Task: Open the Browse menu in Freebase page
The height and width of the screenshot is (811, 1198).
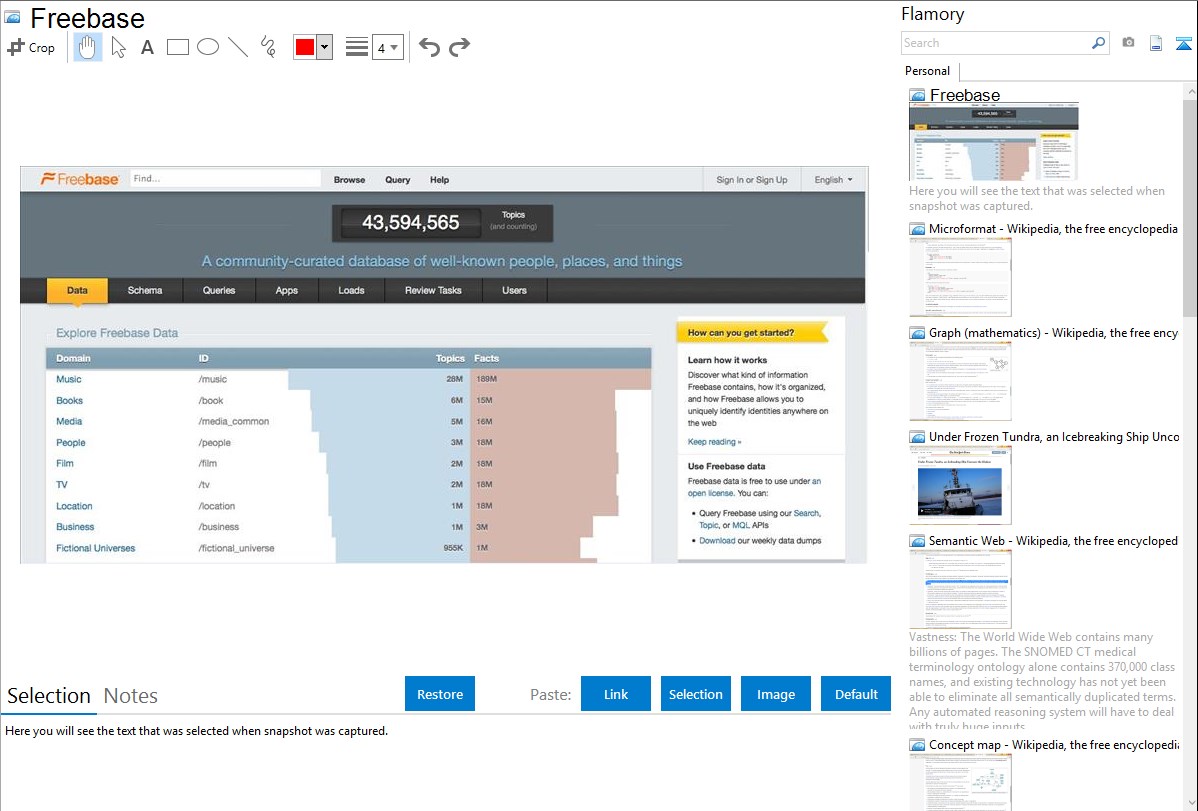Action: tap(349, 180)
